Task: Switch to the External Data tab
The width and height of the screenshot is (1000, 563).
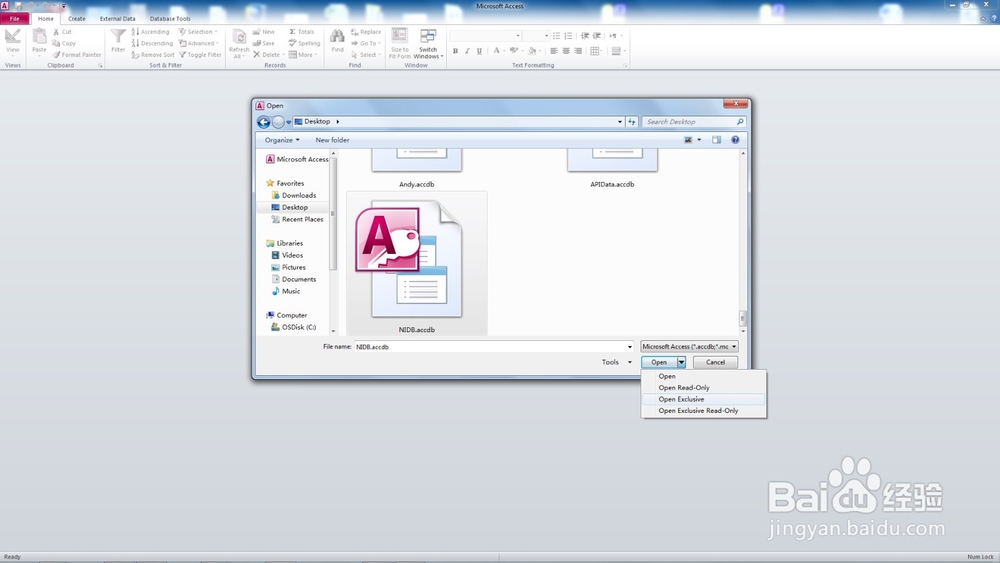Action: pyautogui.click(x=117, y=18)
